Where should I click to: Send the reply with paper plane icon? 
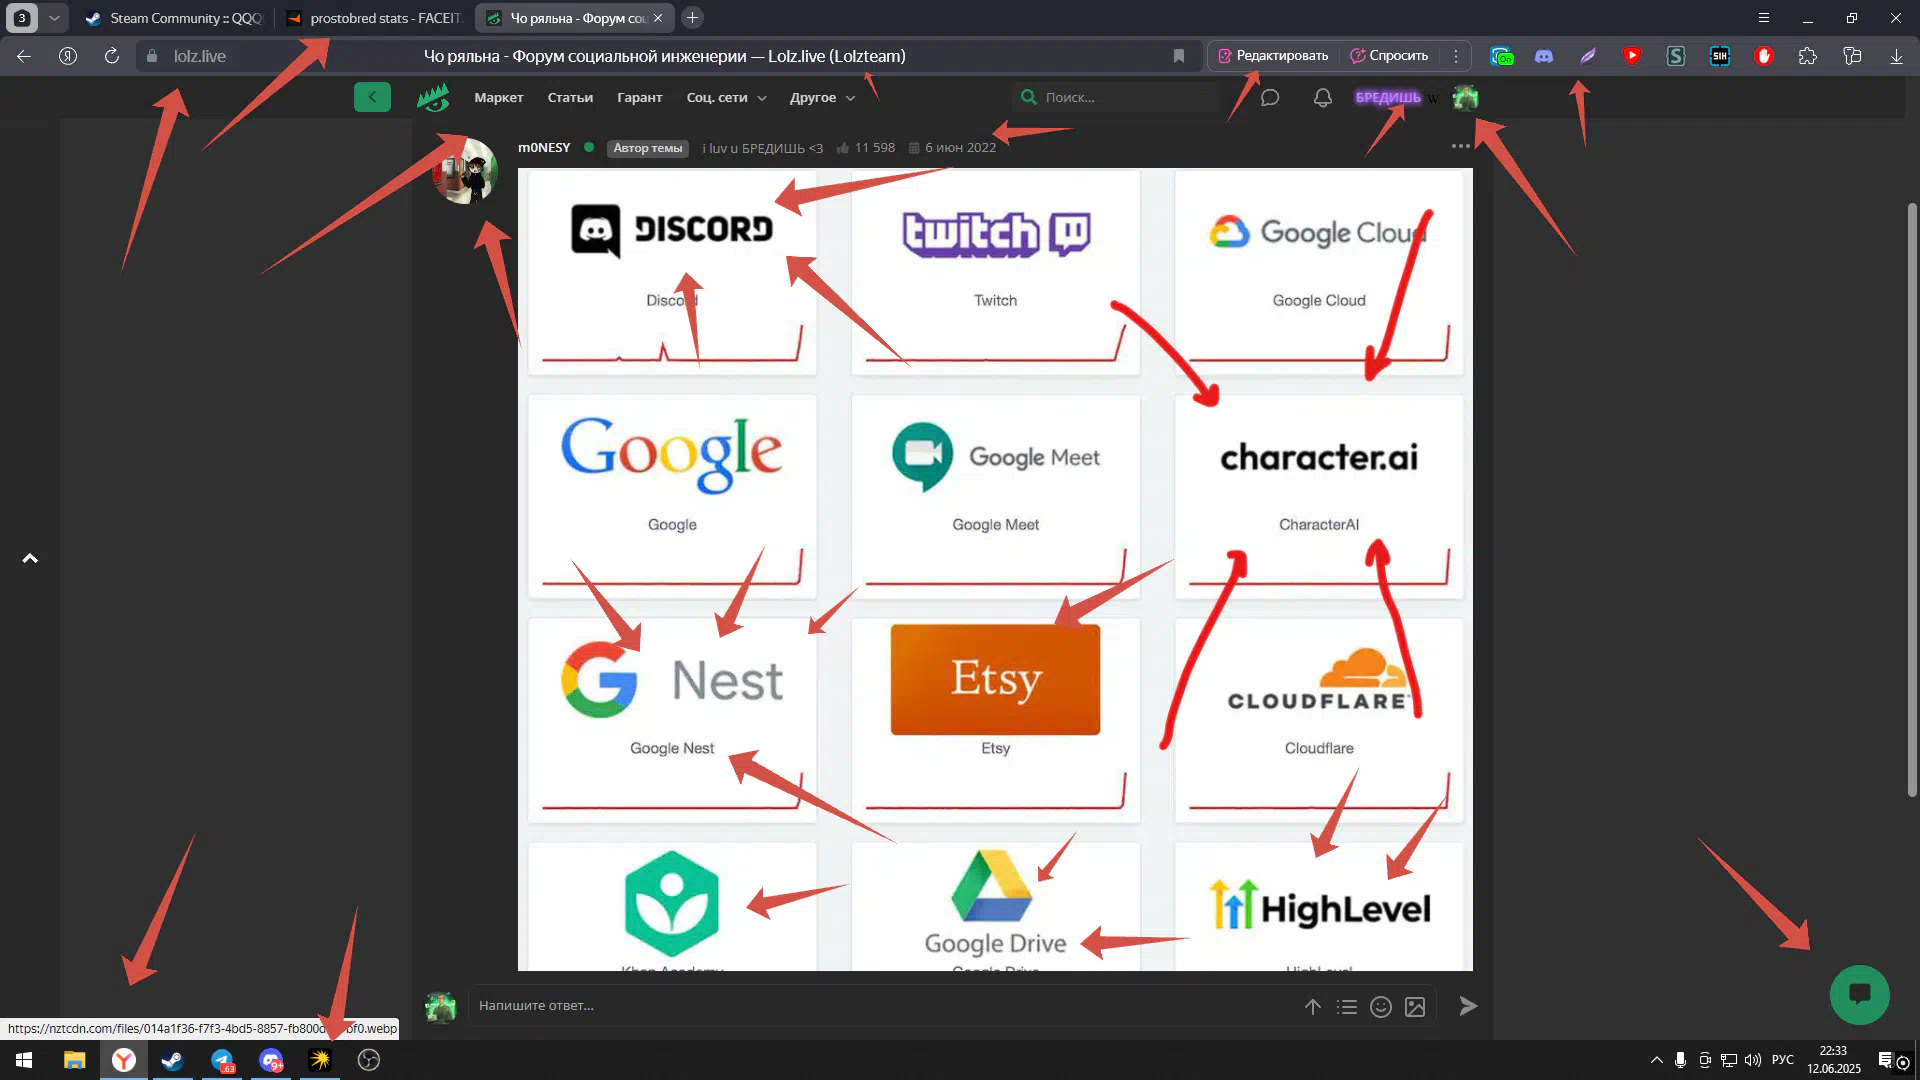1468,1006
